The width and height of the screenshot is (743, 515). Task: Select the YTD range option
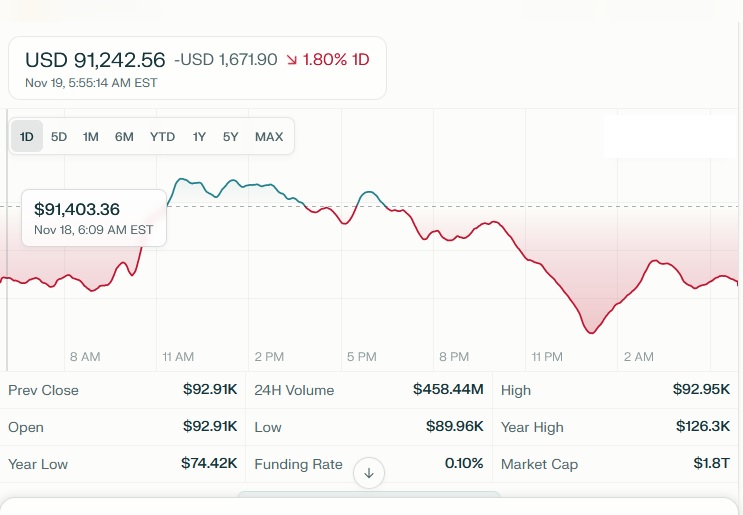point(162,137)
